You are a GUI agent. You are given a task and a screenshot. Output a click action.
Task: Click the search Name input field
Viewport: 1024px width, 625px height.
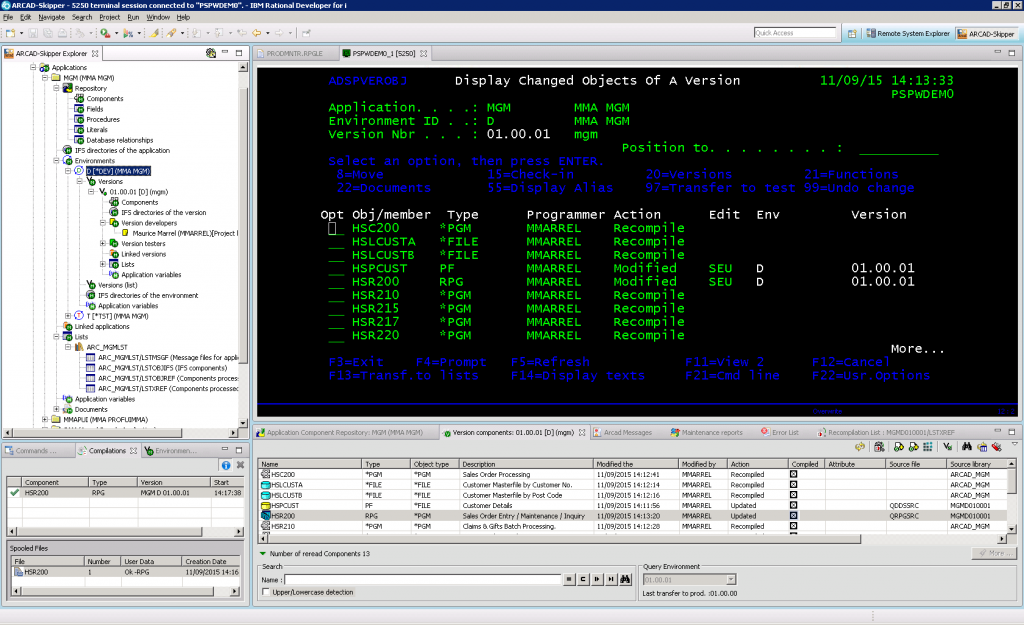(423, 579)
